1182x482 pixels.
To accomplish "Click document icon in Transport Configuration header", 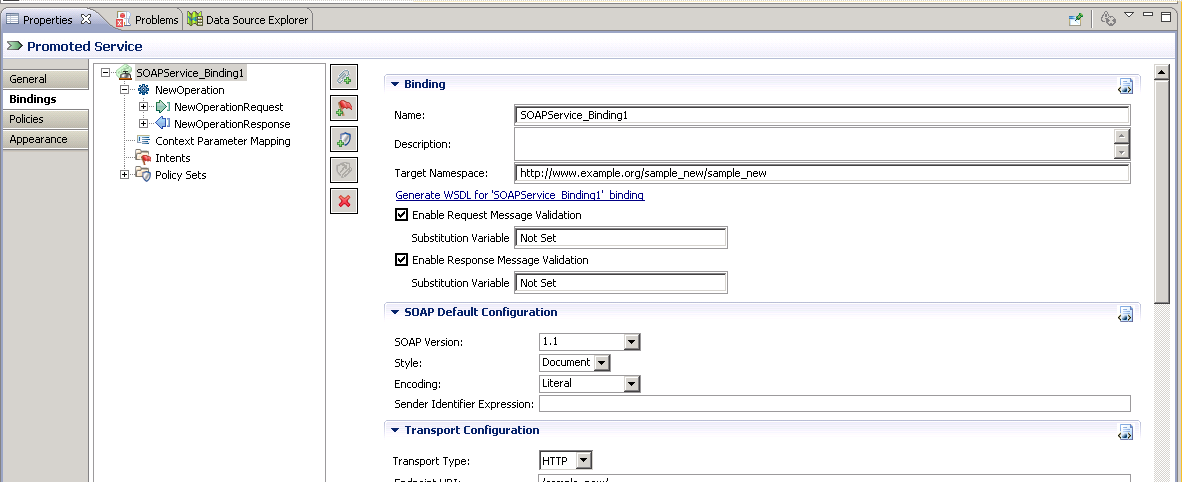I will tap(1125, 431).
